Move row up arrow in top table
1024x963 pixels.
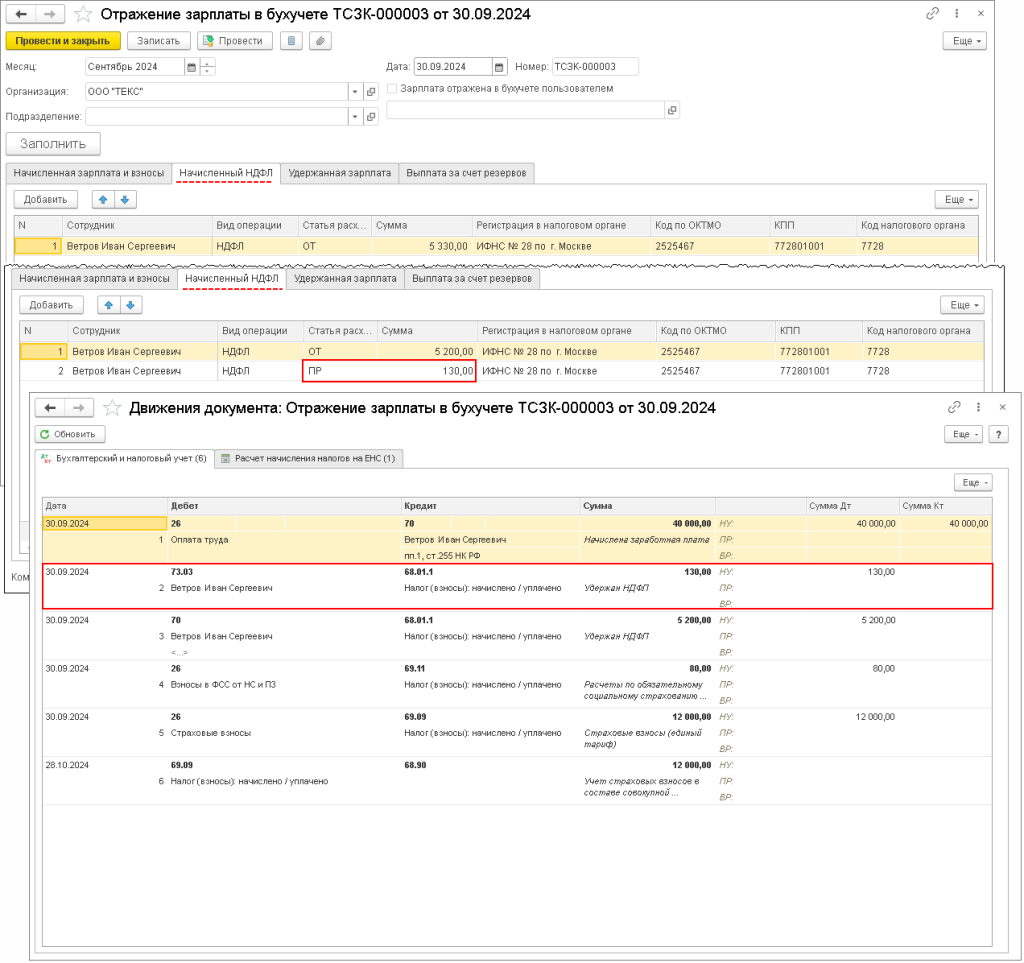tap(102, 199)
